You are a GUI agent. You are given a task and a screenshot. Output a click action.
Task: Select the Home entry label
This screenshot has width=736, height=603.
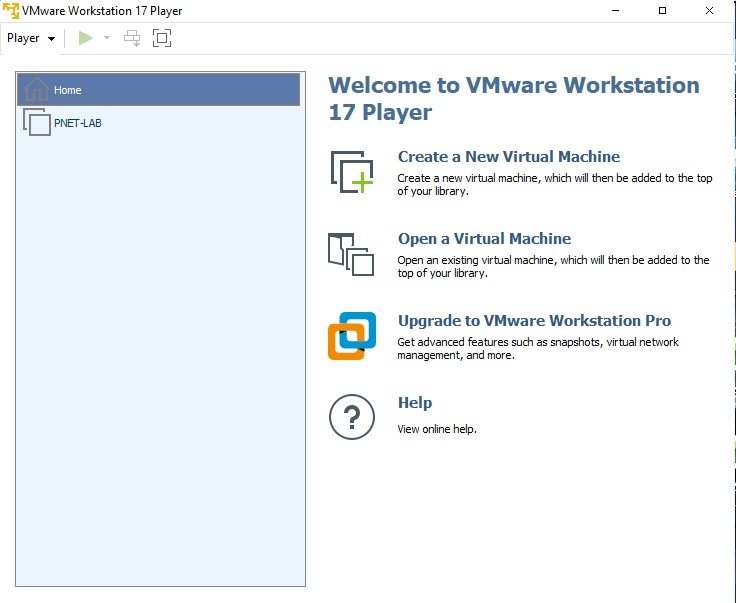pyautogui.click(x=68, y=90)
